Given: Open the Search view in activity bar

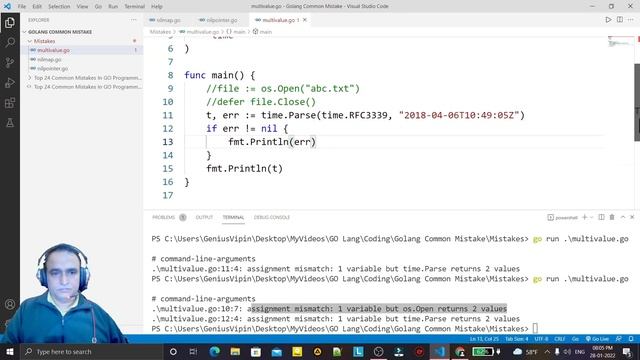Looking at the screenshot, I should point(10,42).
